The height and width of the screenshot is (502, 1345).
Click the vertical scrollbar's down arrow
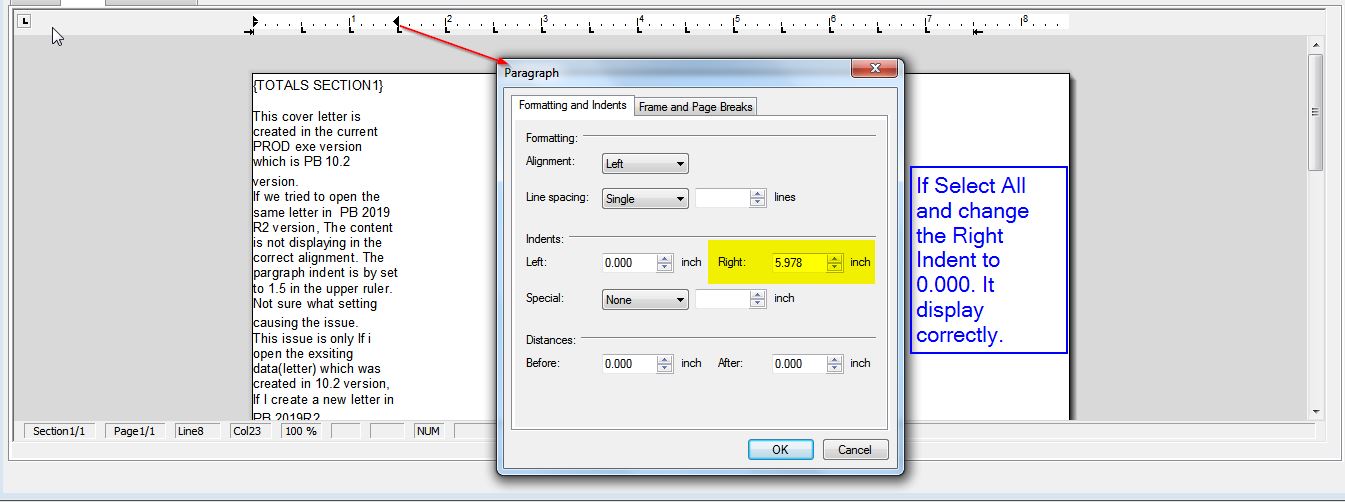[x=1315, y=411]
